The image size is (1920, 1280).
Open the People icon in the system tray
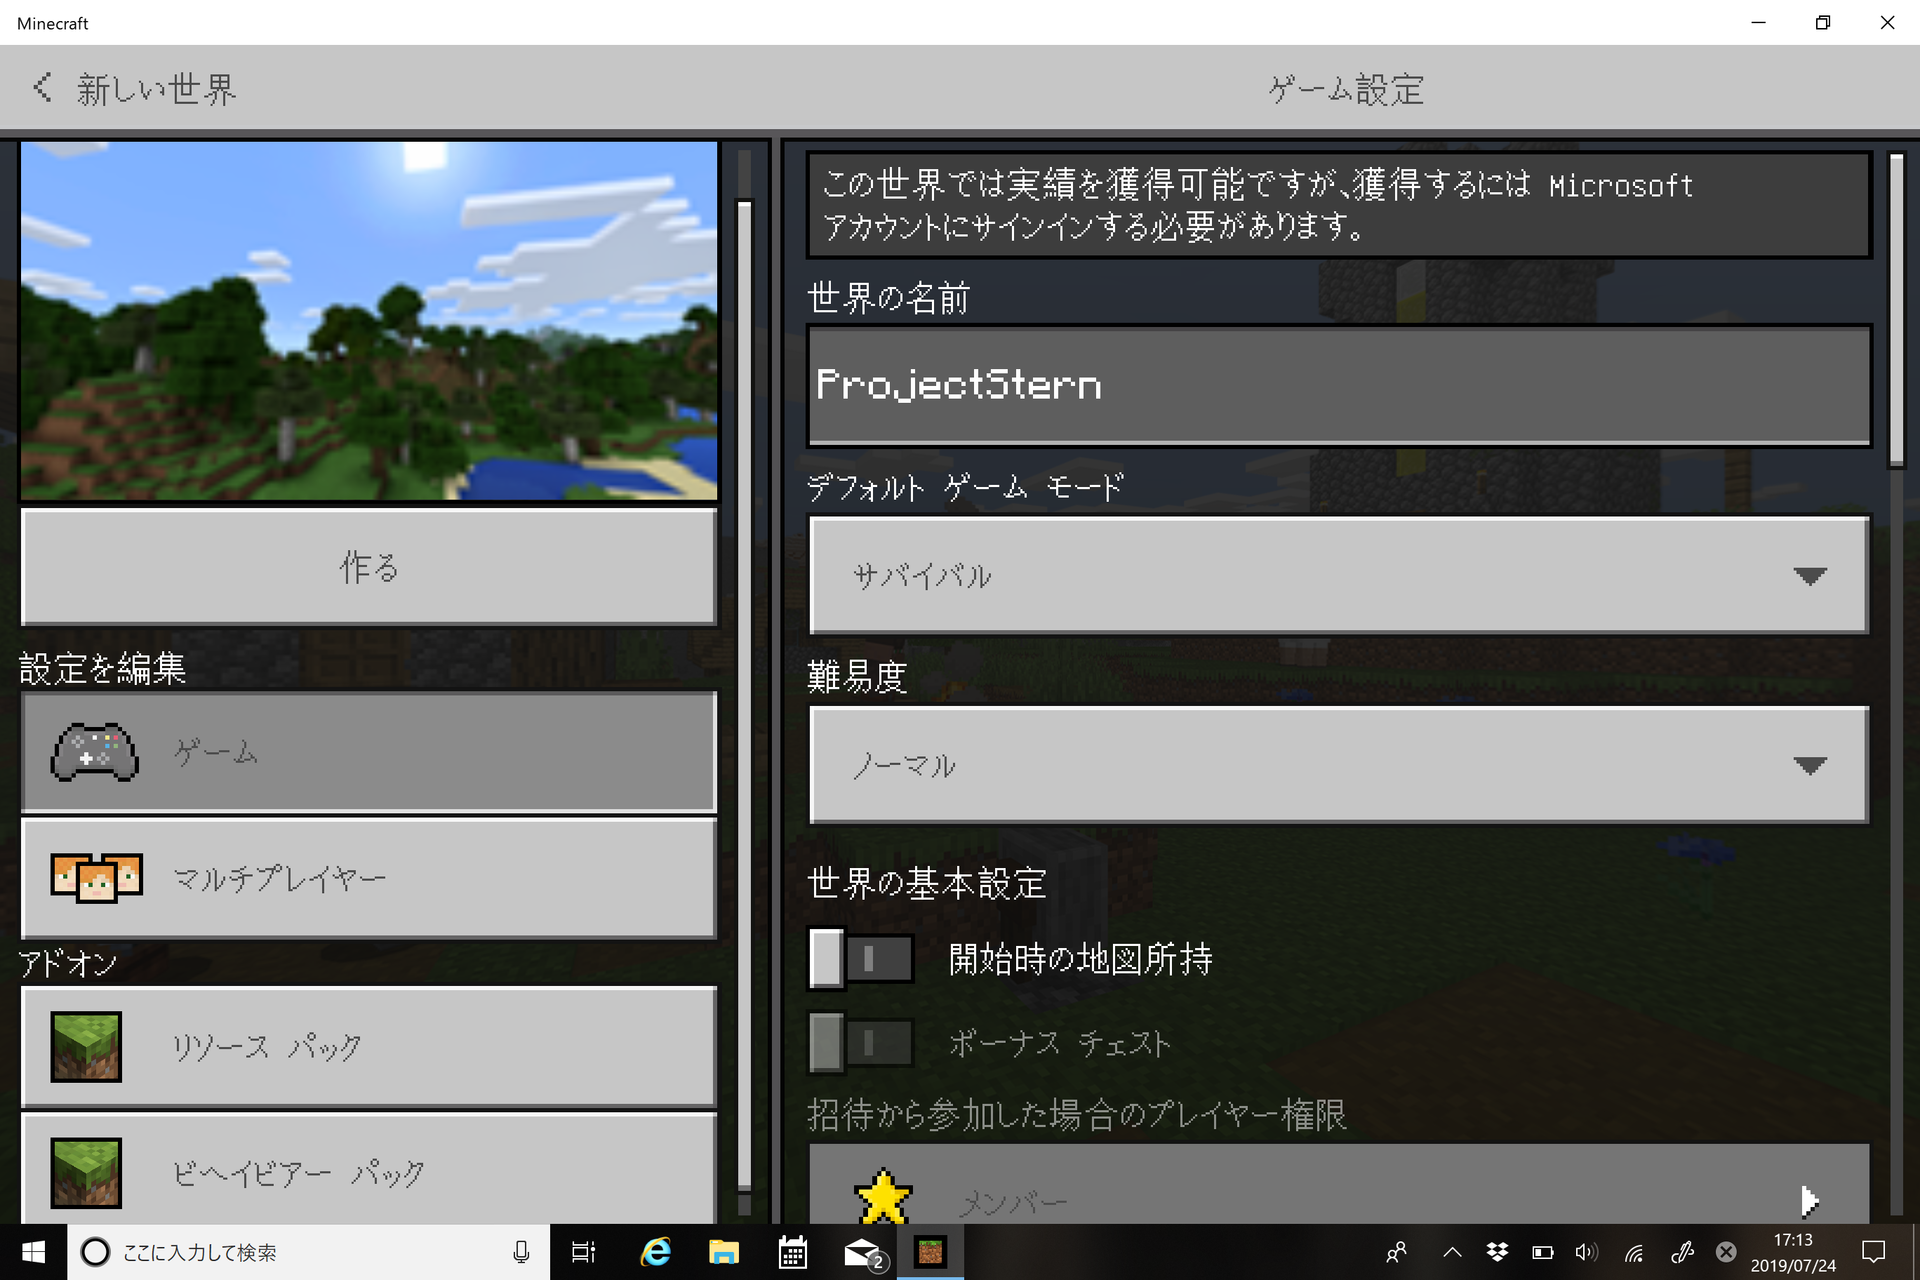[x=1397, y=1252]
